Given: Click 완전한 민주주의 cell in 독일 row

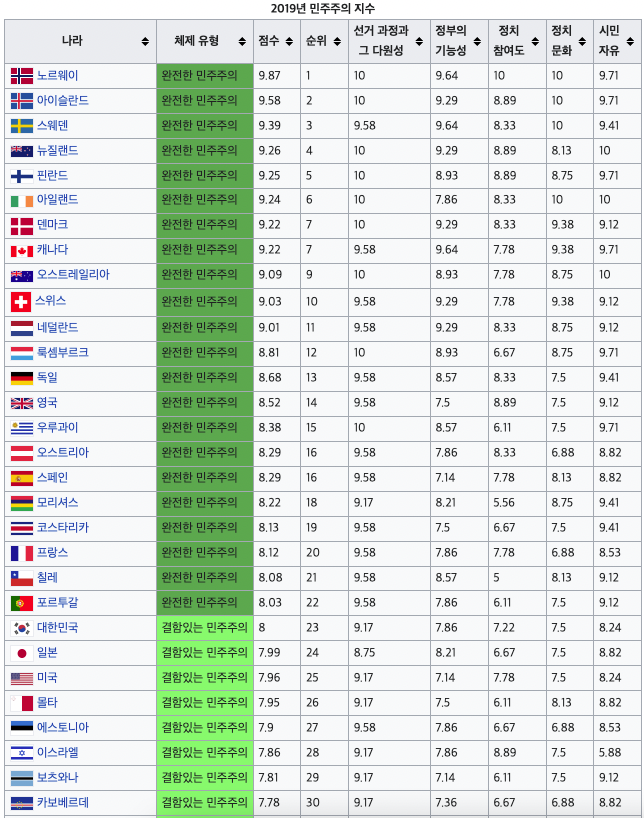Looking at the screenshot, I should 205,378.
